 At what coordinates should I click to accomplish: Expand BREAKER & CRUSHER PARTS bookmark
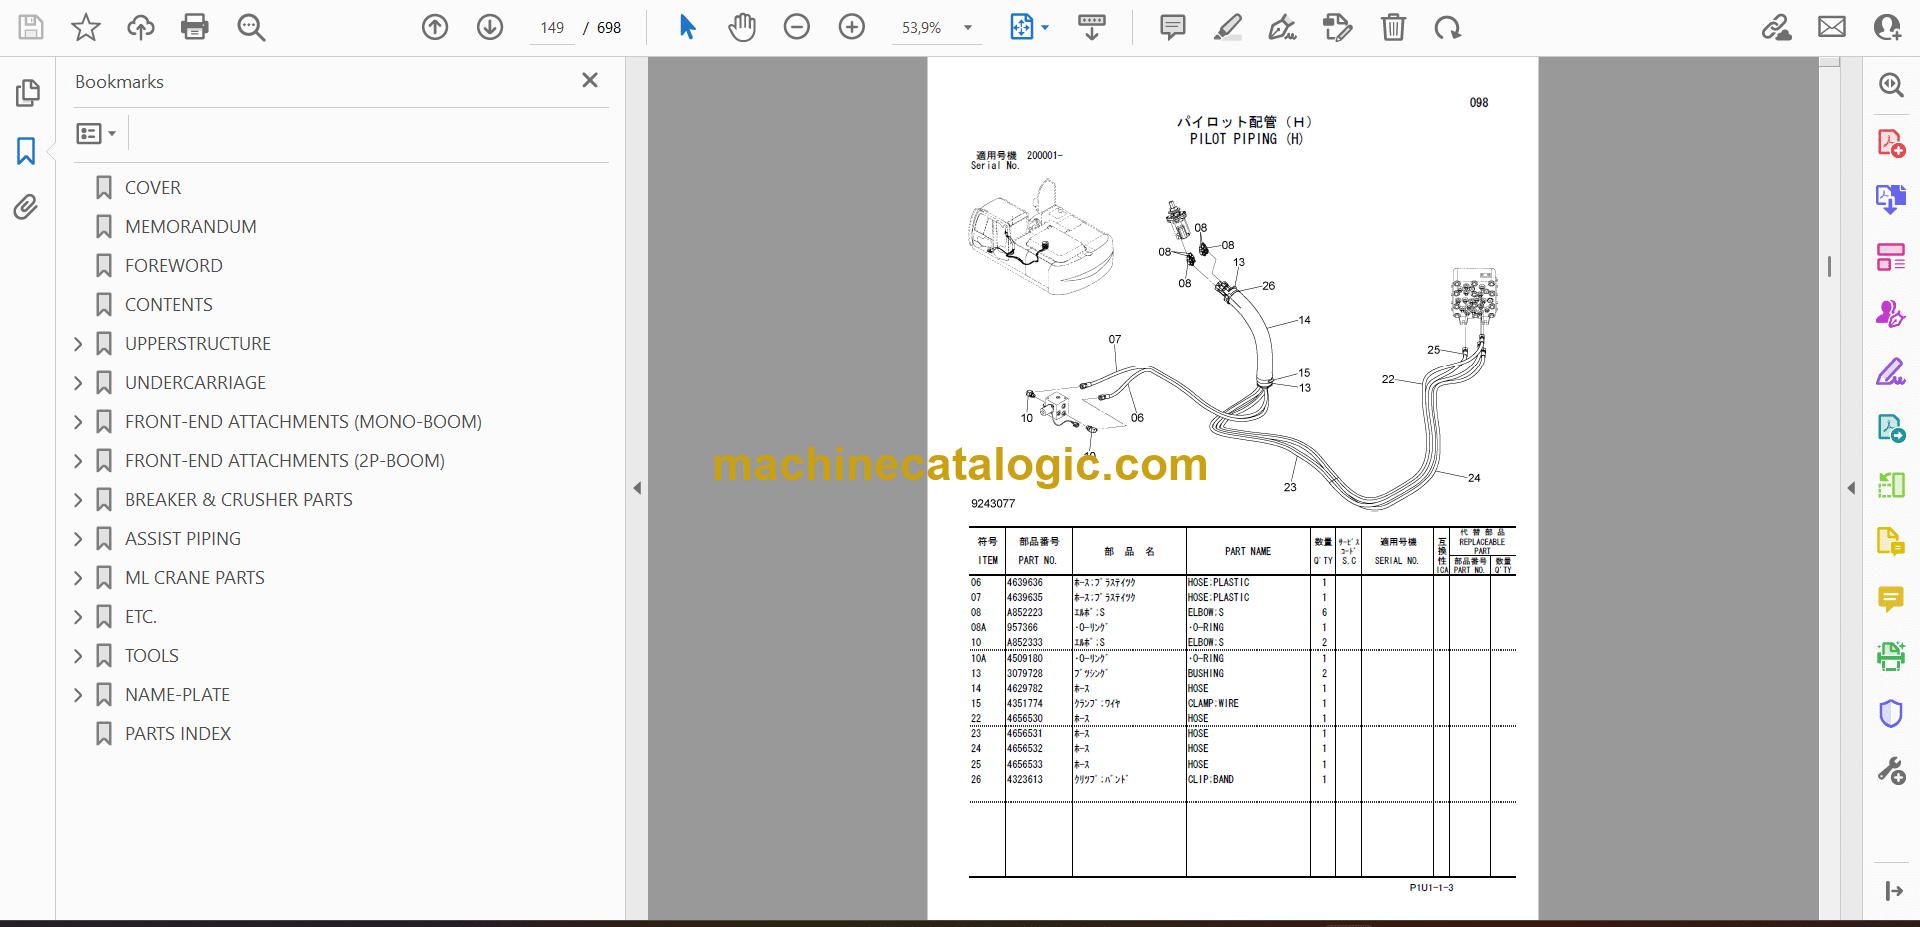[78, 500]
